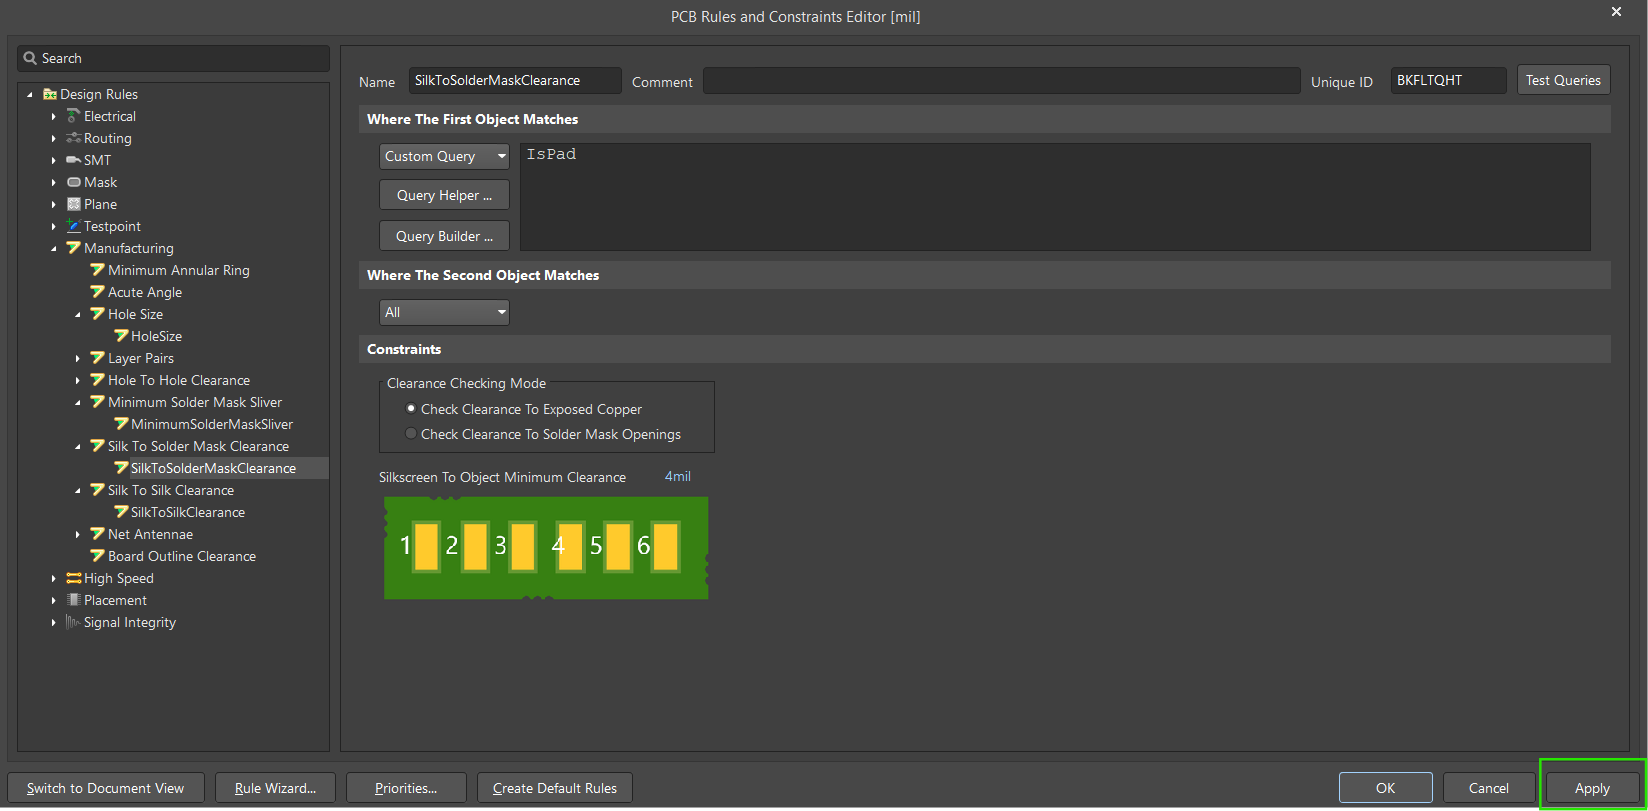Click the OK button
This screenshot has width=1648, height=811.
(x=1385, y=788)
